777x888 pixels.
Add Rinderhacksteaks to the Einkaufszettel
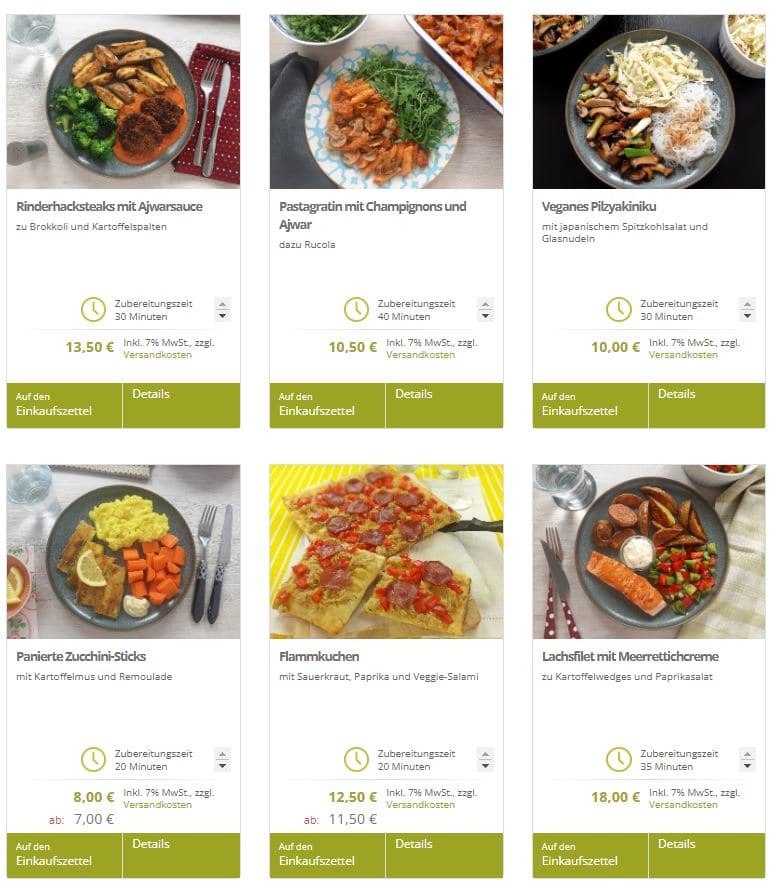(x=65, y=405)
